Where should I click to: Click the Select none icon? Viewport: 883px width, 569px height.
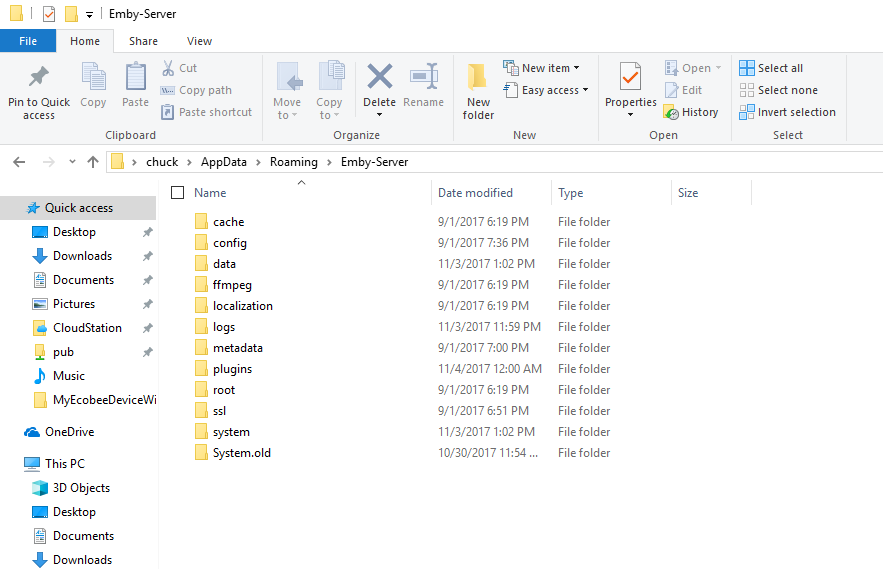pyautogui.click(x=747, y=90)
